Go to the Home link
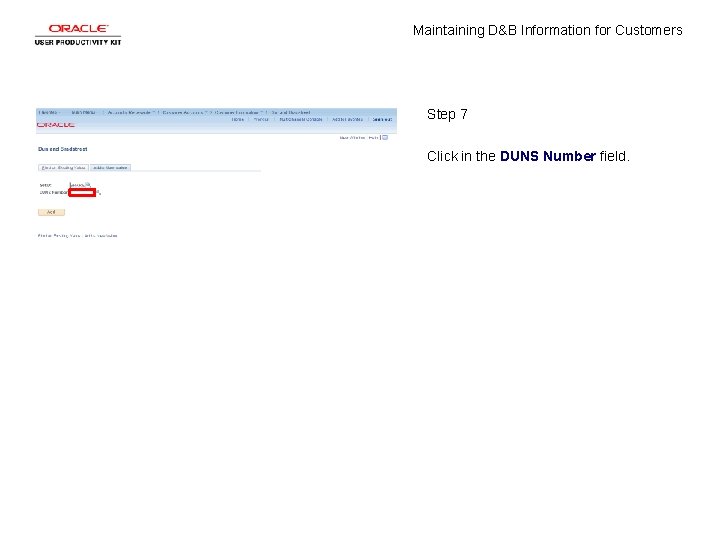The width and height of the screenshot is (720, 540). click(x=237, y=119)
